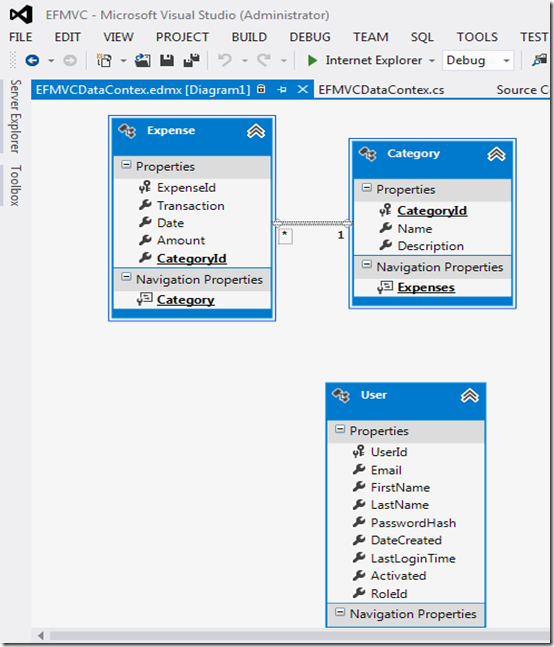Image resolution: width=554 pixels, height=647 pixels.
Task: Select the Email property in User
Action: click(x=386, y=470)
